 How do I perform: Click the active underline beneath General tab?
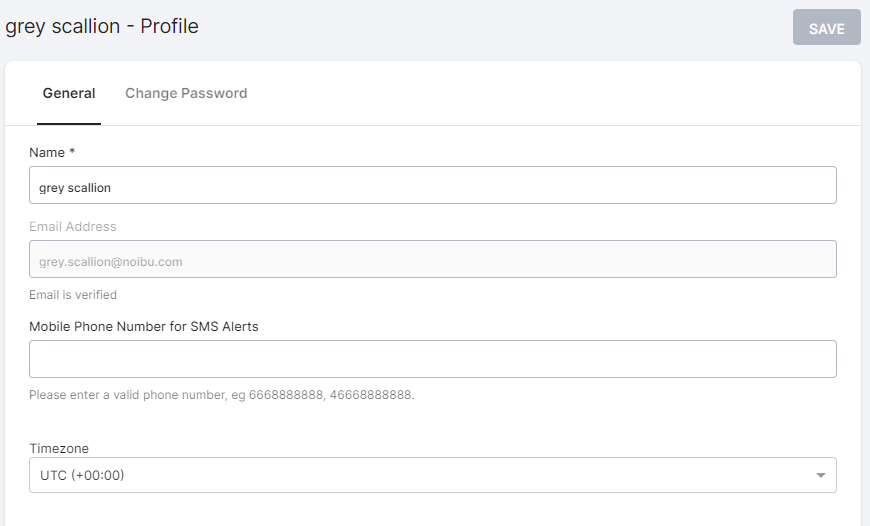pyautogui.click(x=69, y=124)
